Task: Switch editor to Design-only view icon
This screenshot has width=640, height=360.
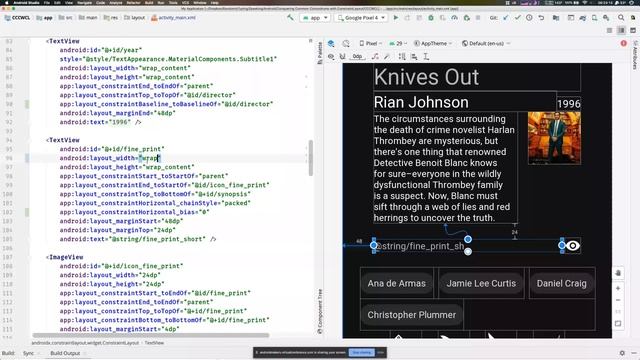Action: tap(633, 31)
